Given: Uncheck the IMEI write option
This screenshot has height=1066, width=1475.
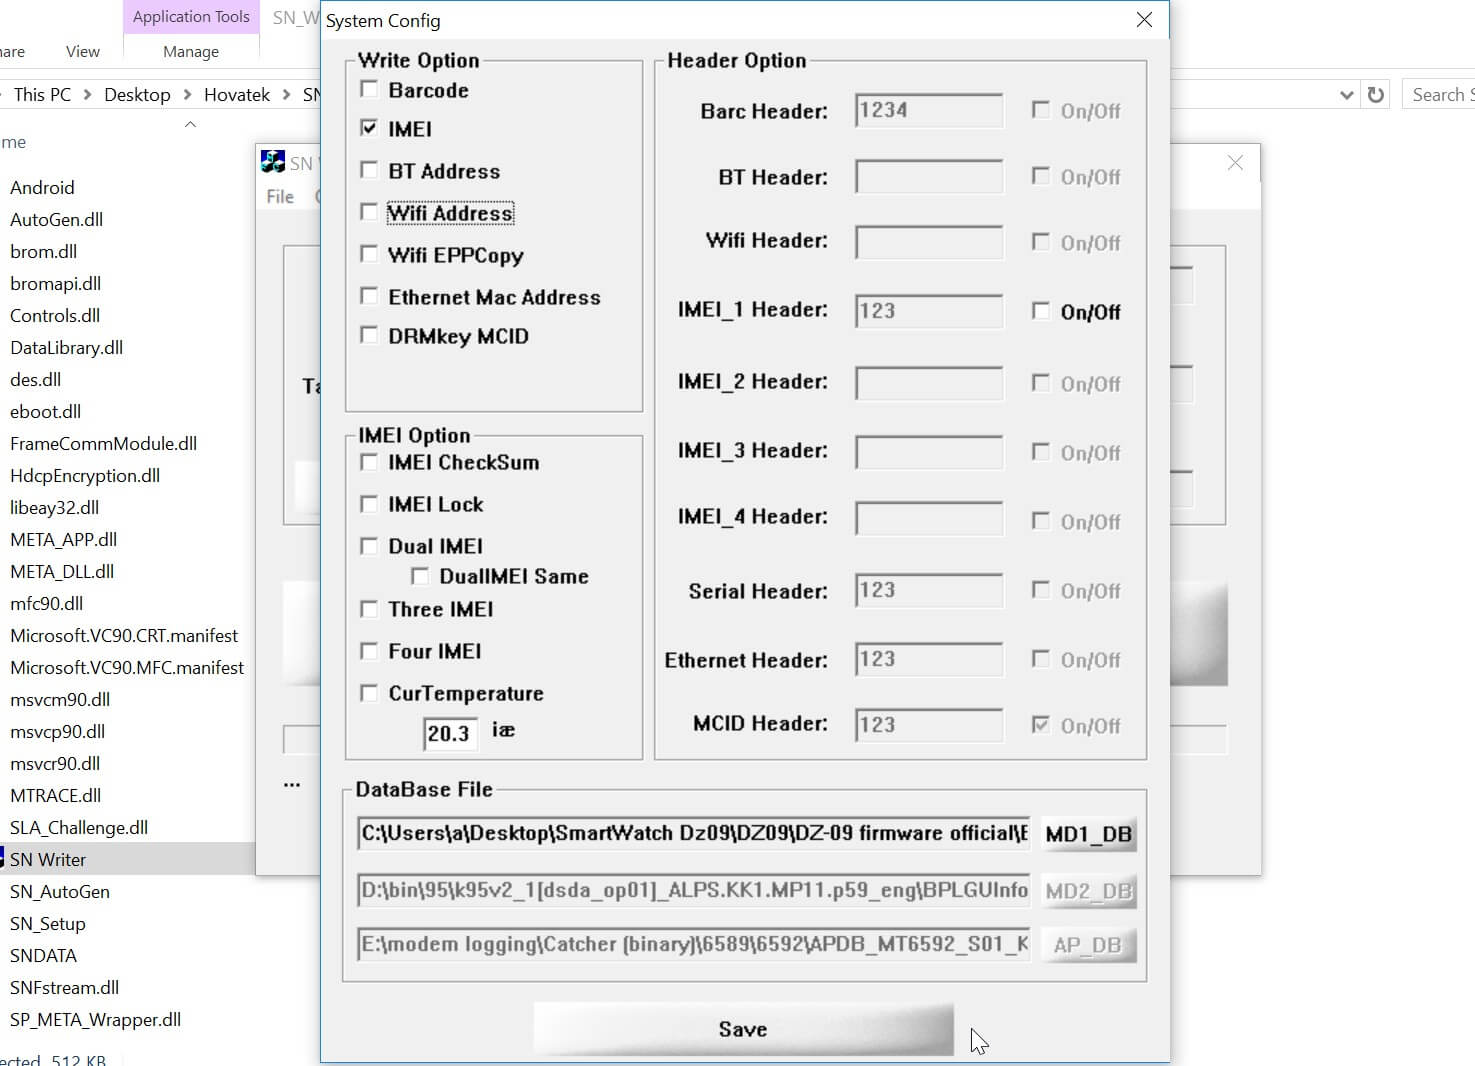Looking at the screenshot, I should pos(369,128).
